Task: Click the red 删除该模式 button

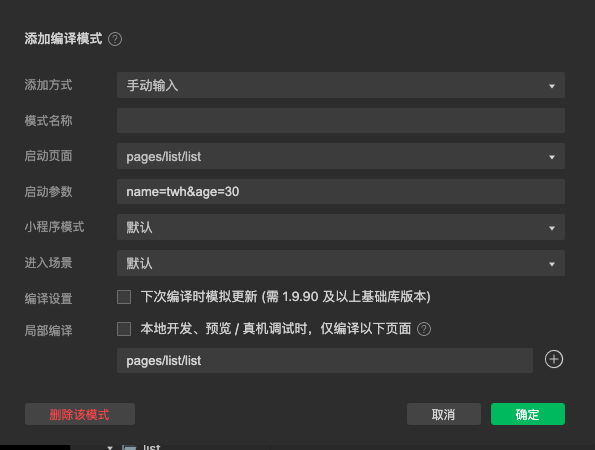Action: pyautogui.click(x=80, y=414)
